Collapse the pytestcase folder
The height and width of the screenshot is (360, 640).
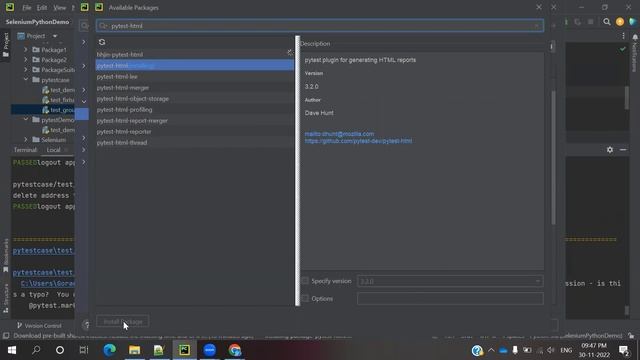click(x=26, y=80)
